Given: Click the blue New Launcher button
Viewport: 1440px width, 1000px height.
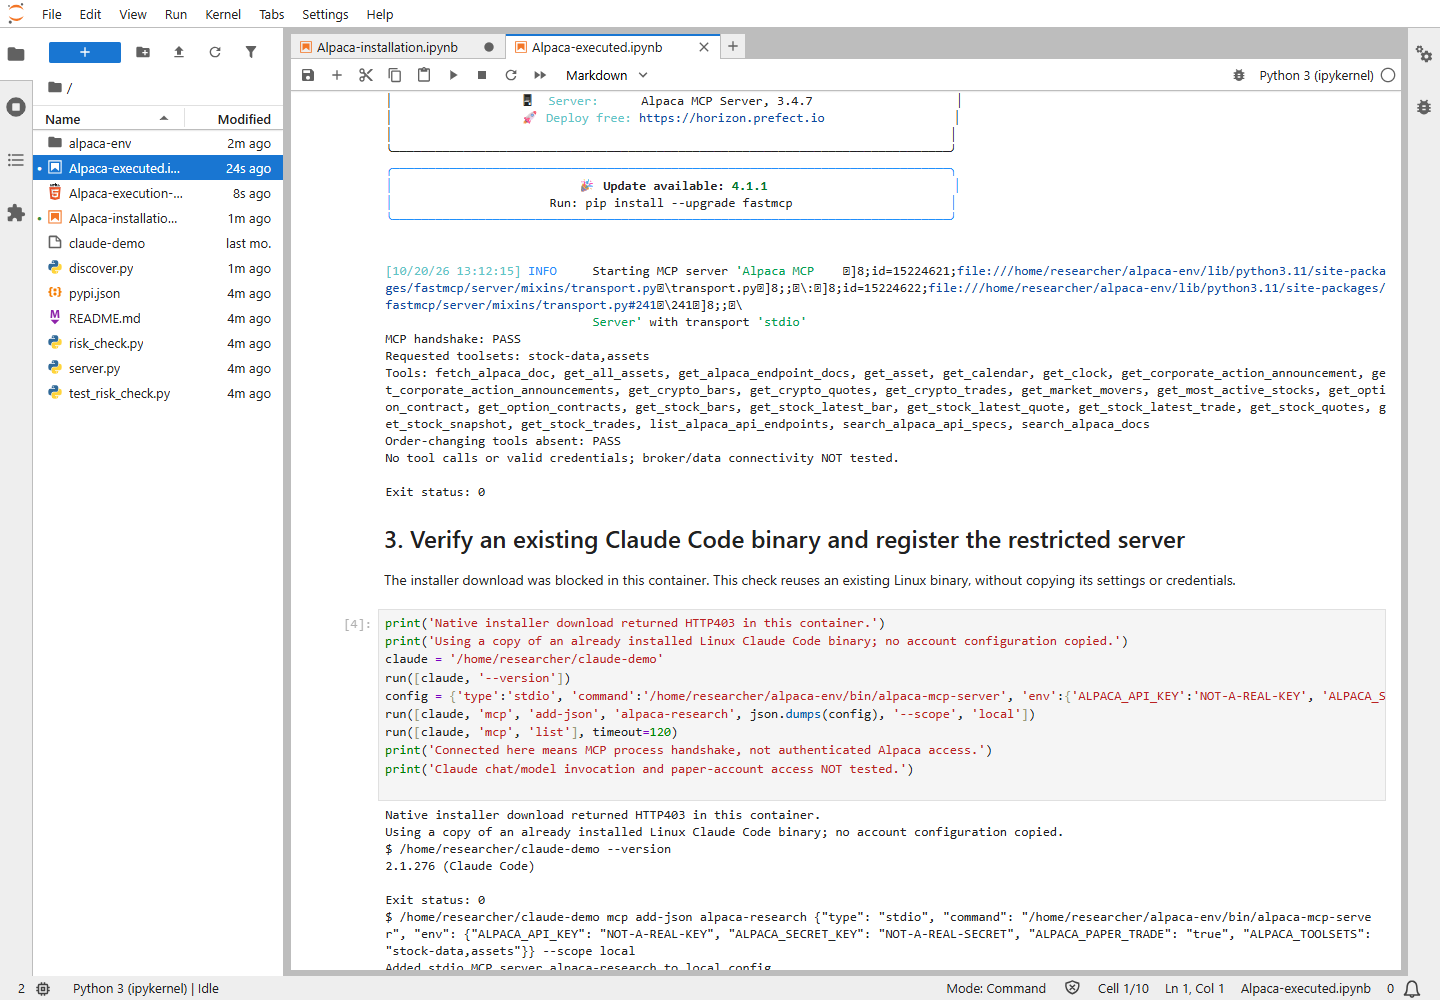Looking at the screenshot, I should point(85,52).
